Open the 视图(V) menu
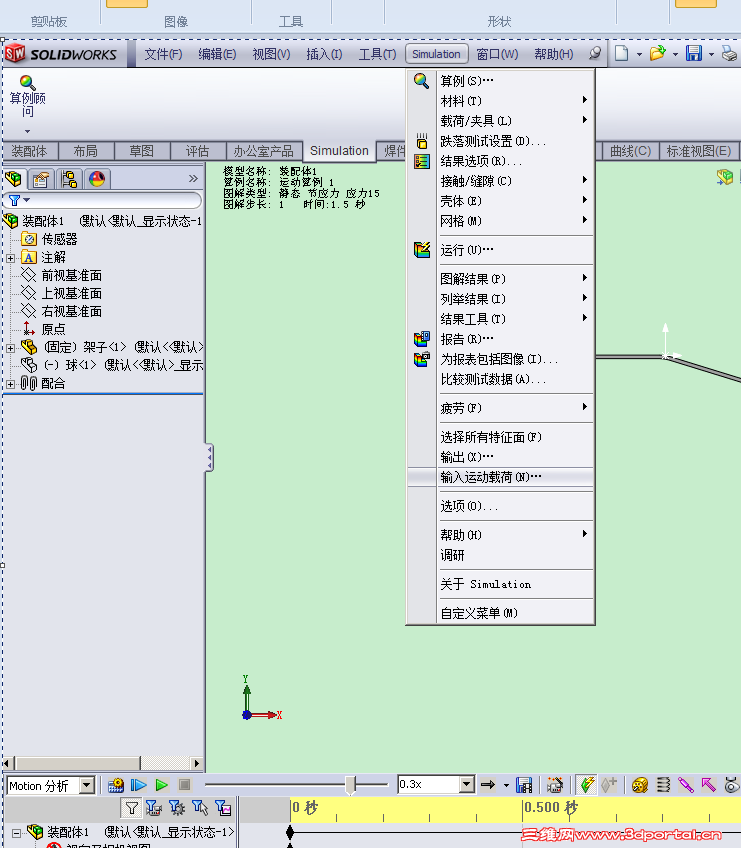741x848 pixels. click(271, 54)
